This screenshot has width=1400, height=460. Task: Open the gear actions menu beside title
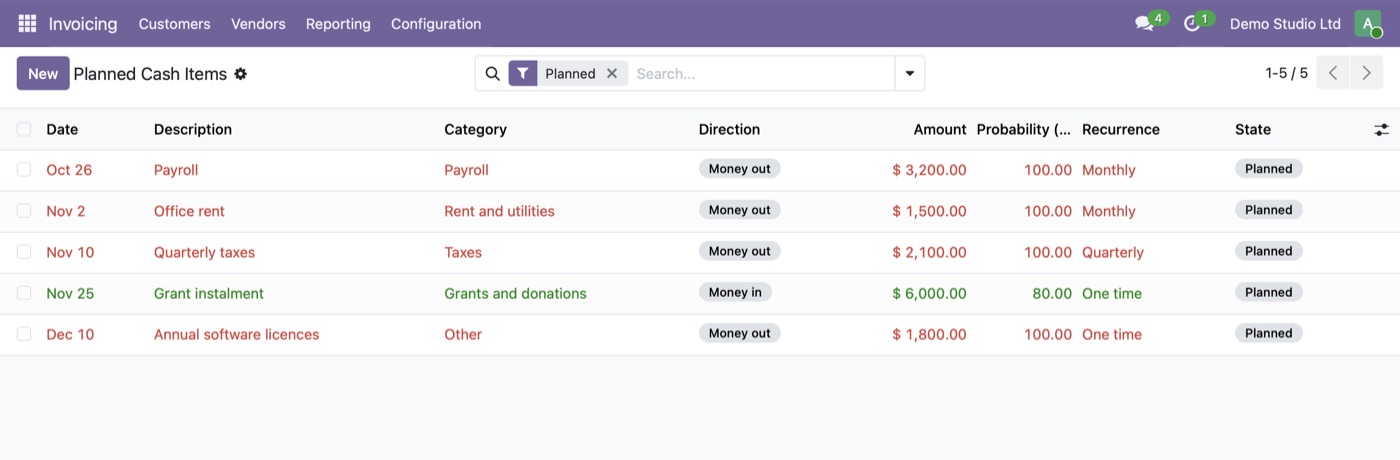click(x=240, y=74)
